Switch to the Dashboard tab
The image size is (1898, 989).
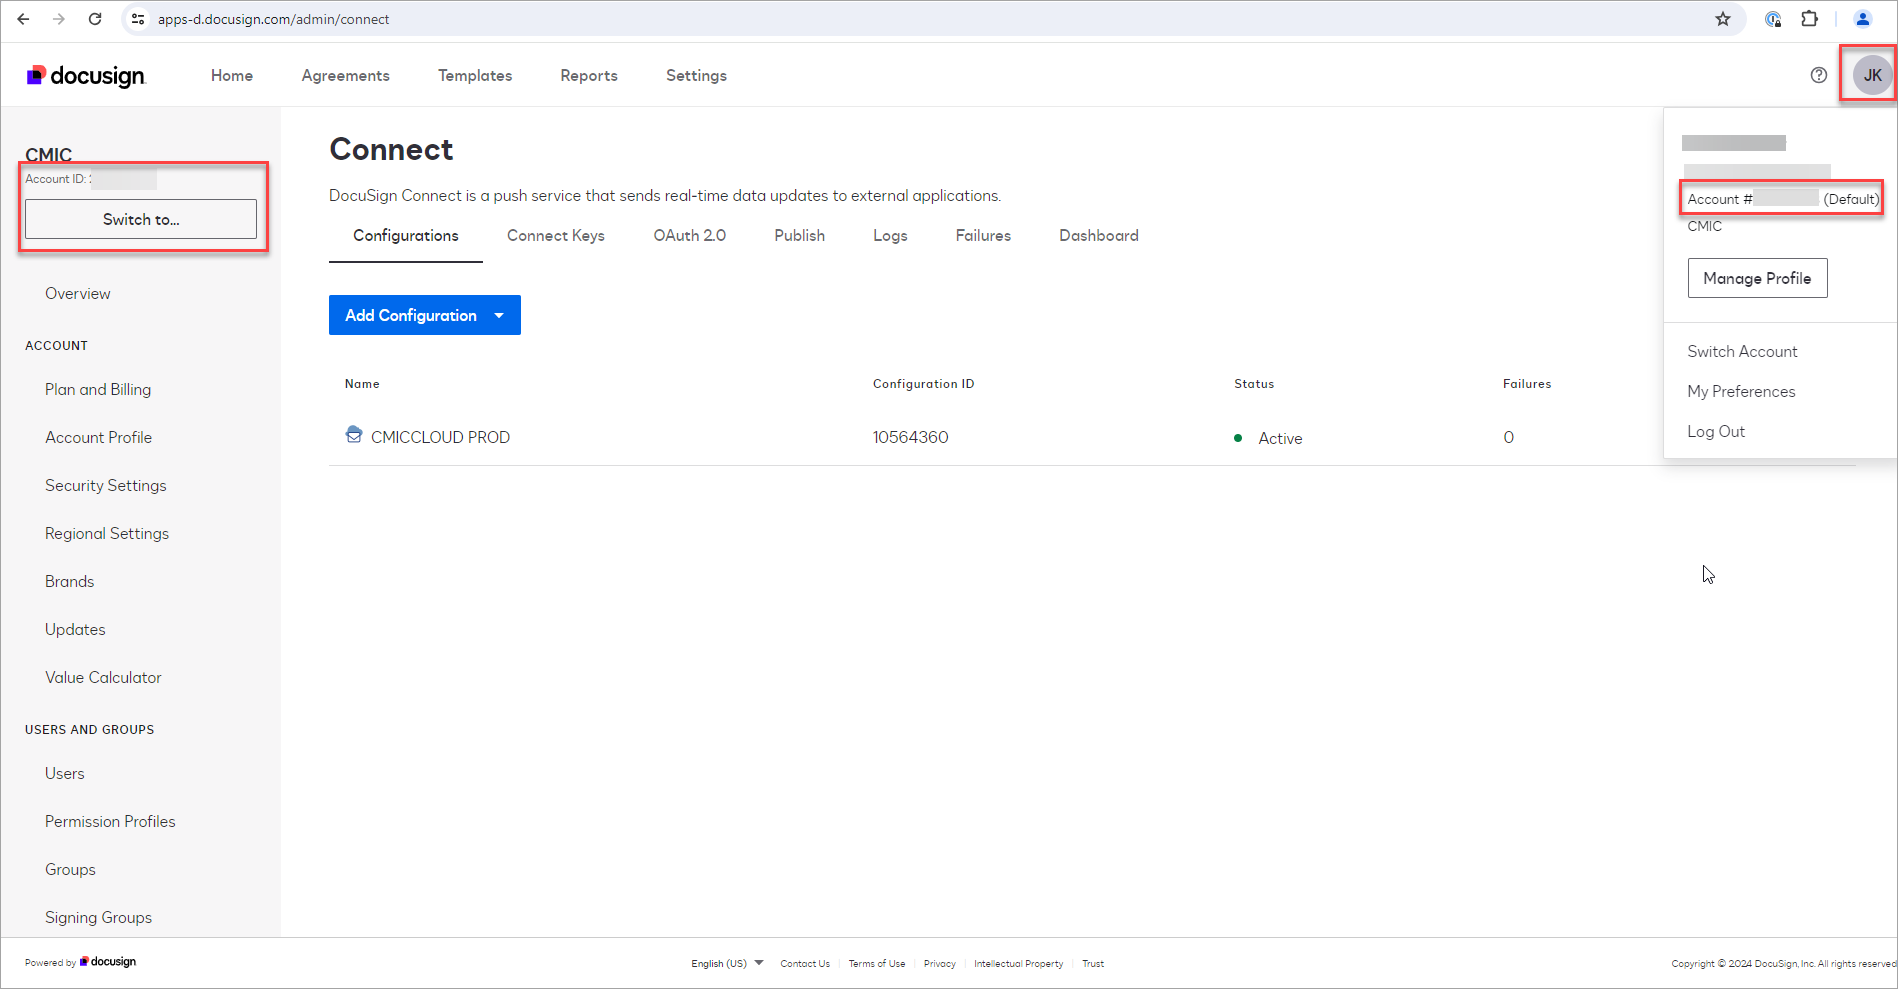click(x=1099, y=236)
